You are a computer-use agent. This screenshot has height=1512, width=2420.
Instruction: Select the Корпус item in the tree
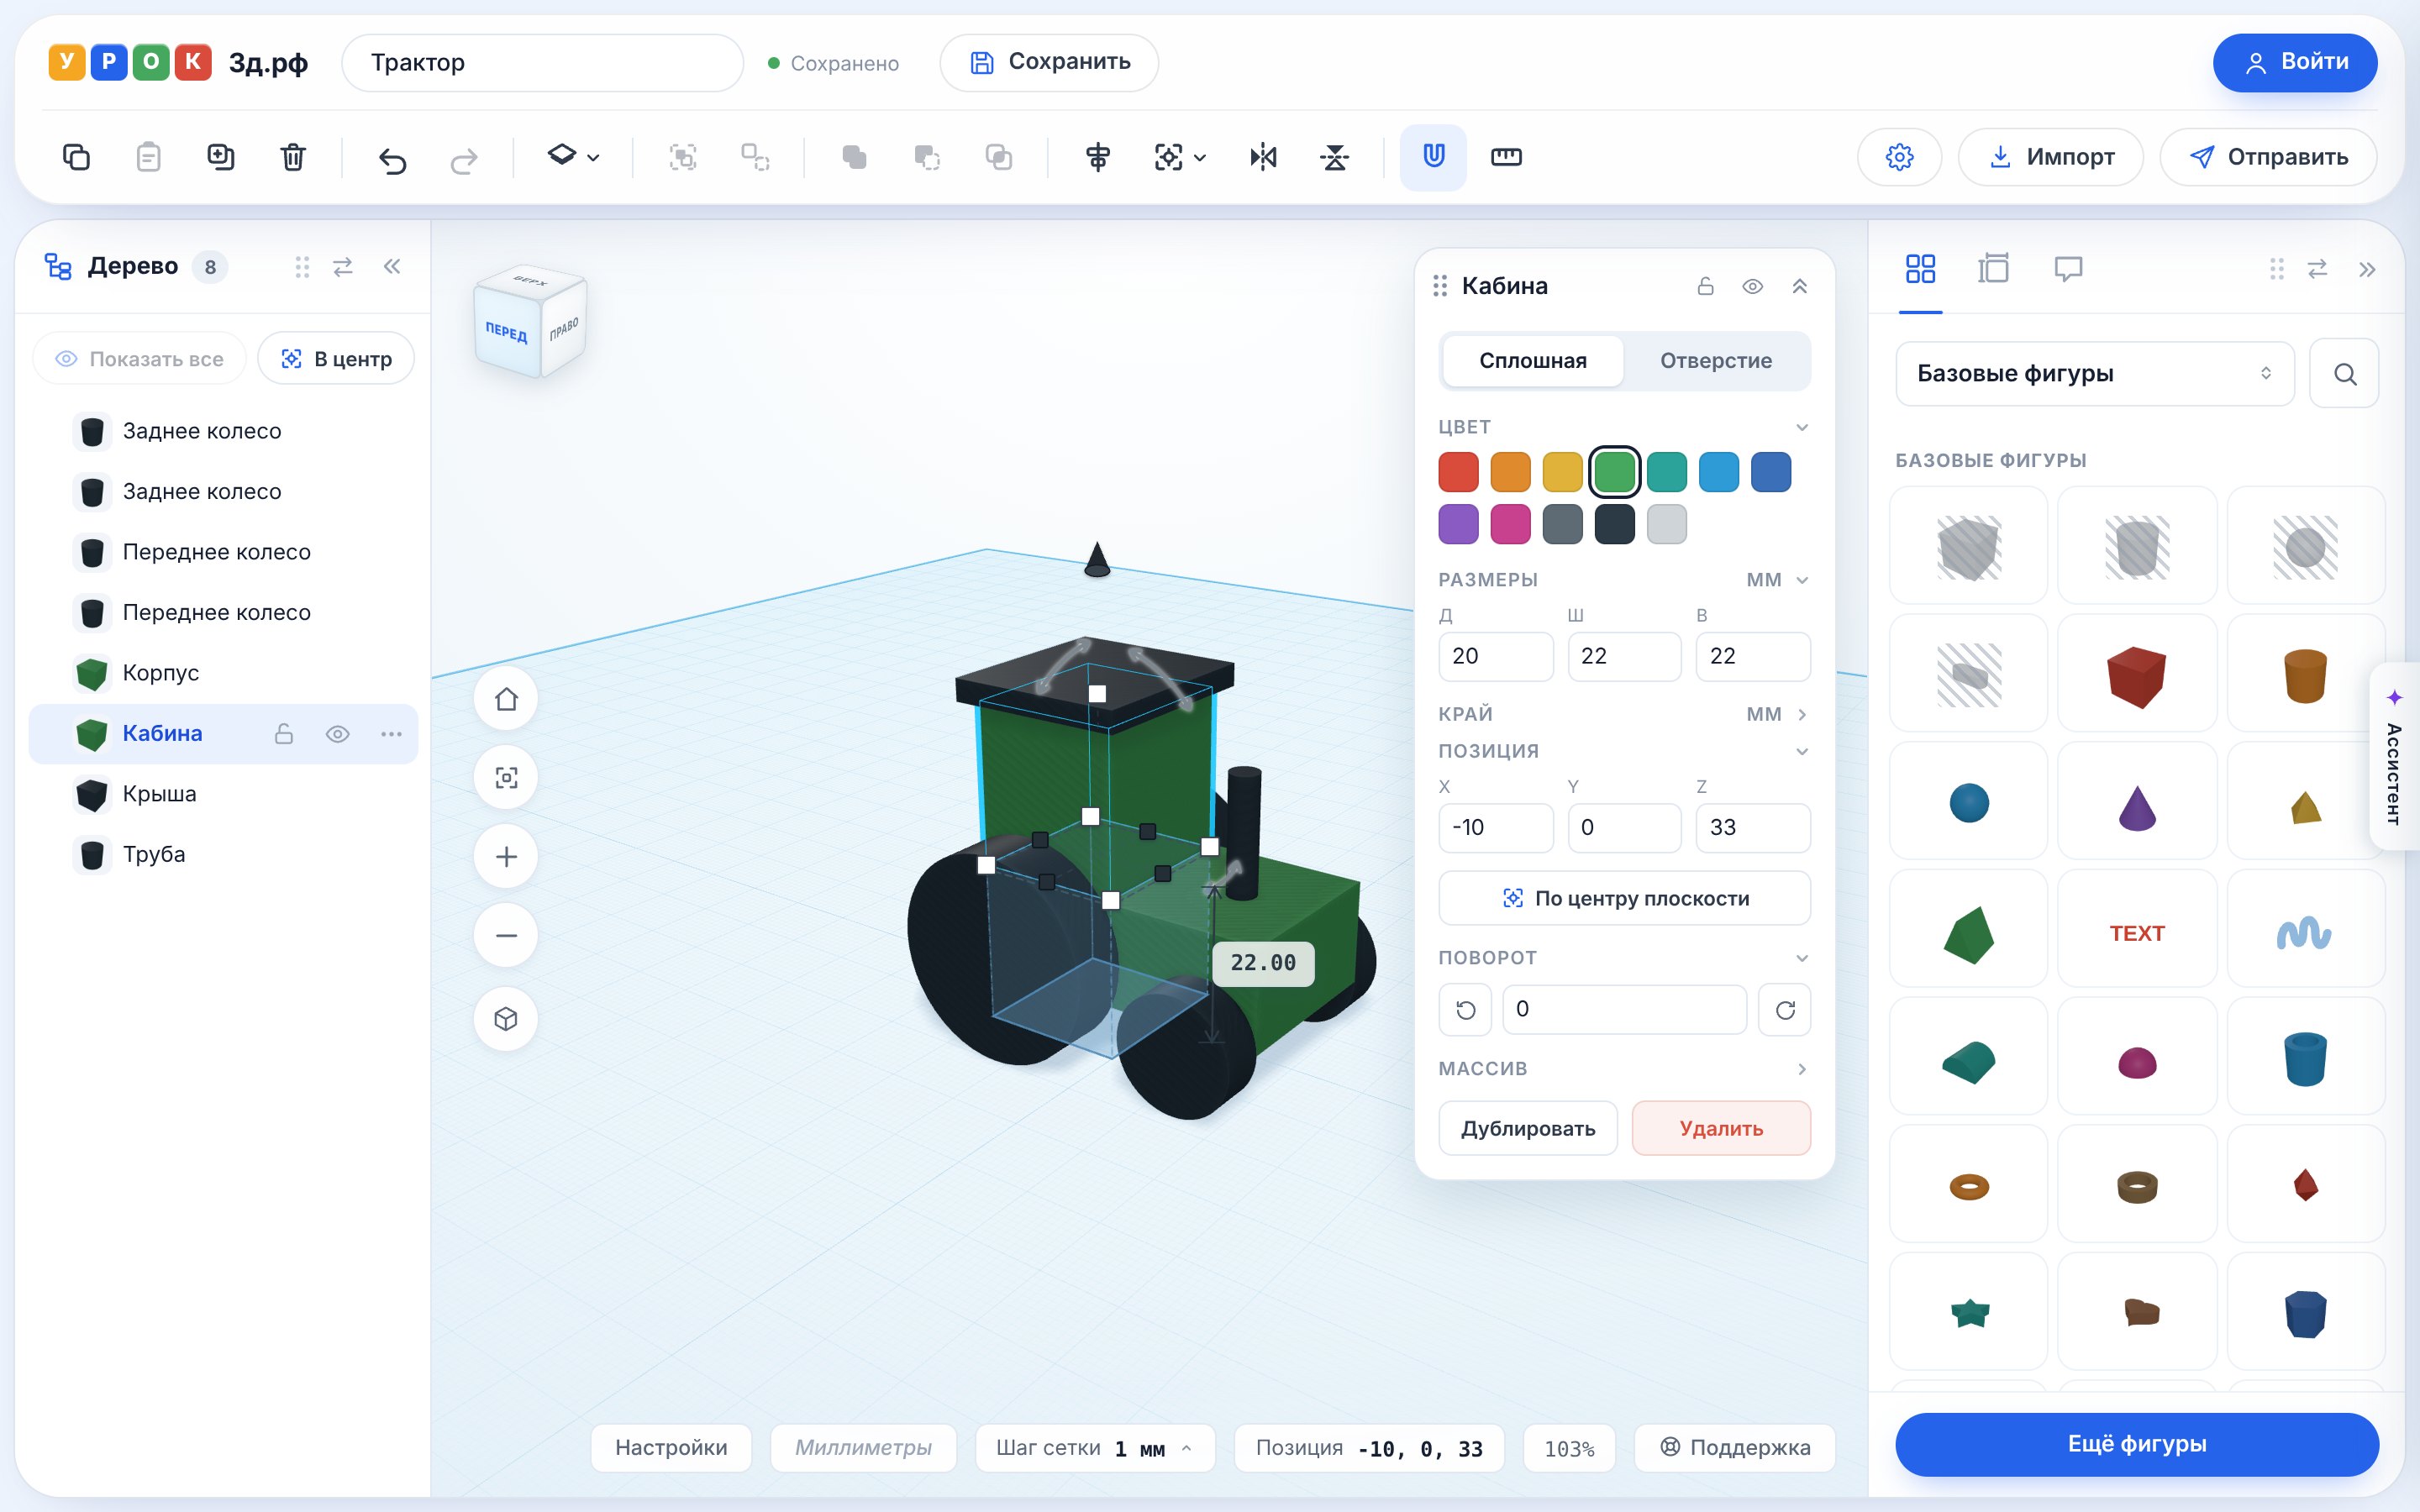point(223,674)
